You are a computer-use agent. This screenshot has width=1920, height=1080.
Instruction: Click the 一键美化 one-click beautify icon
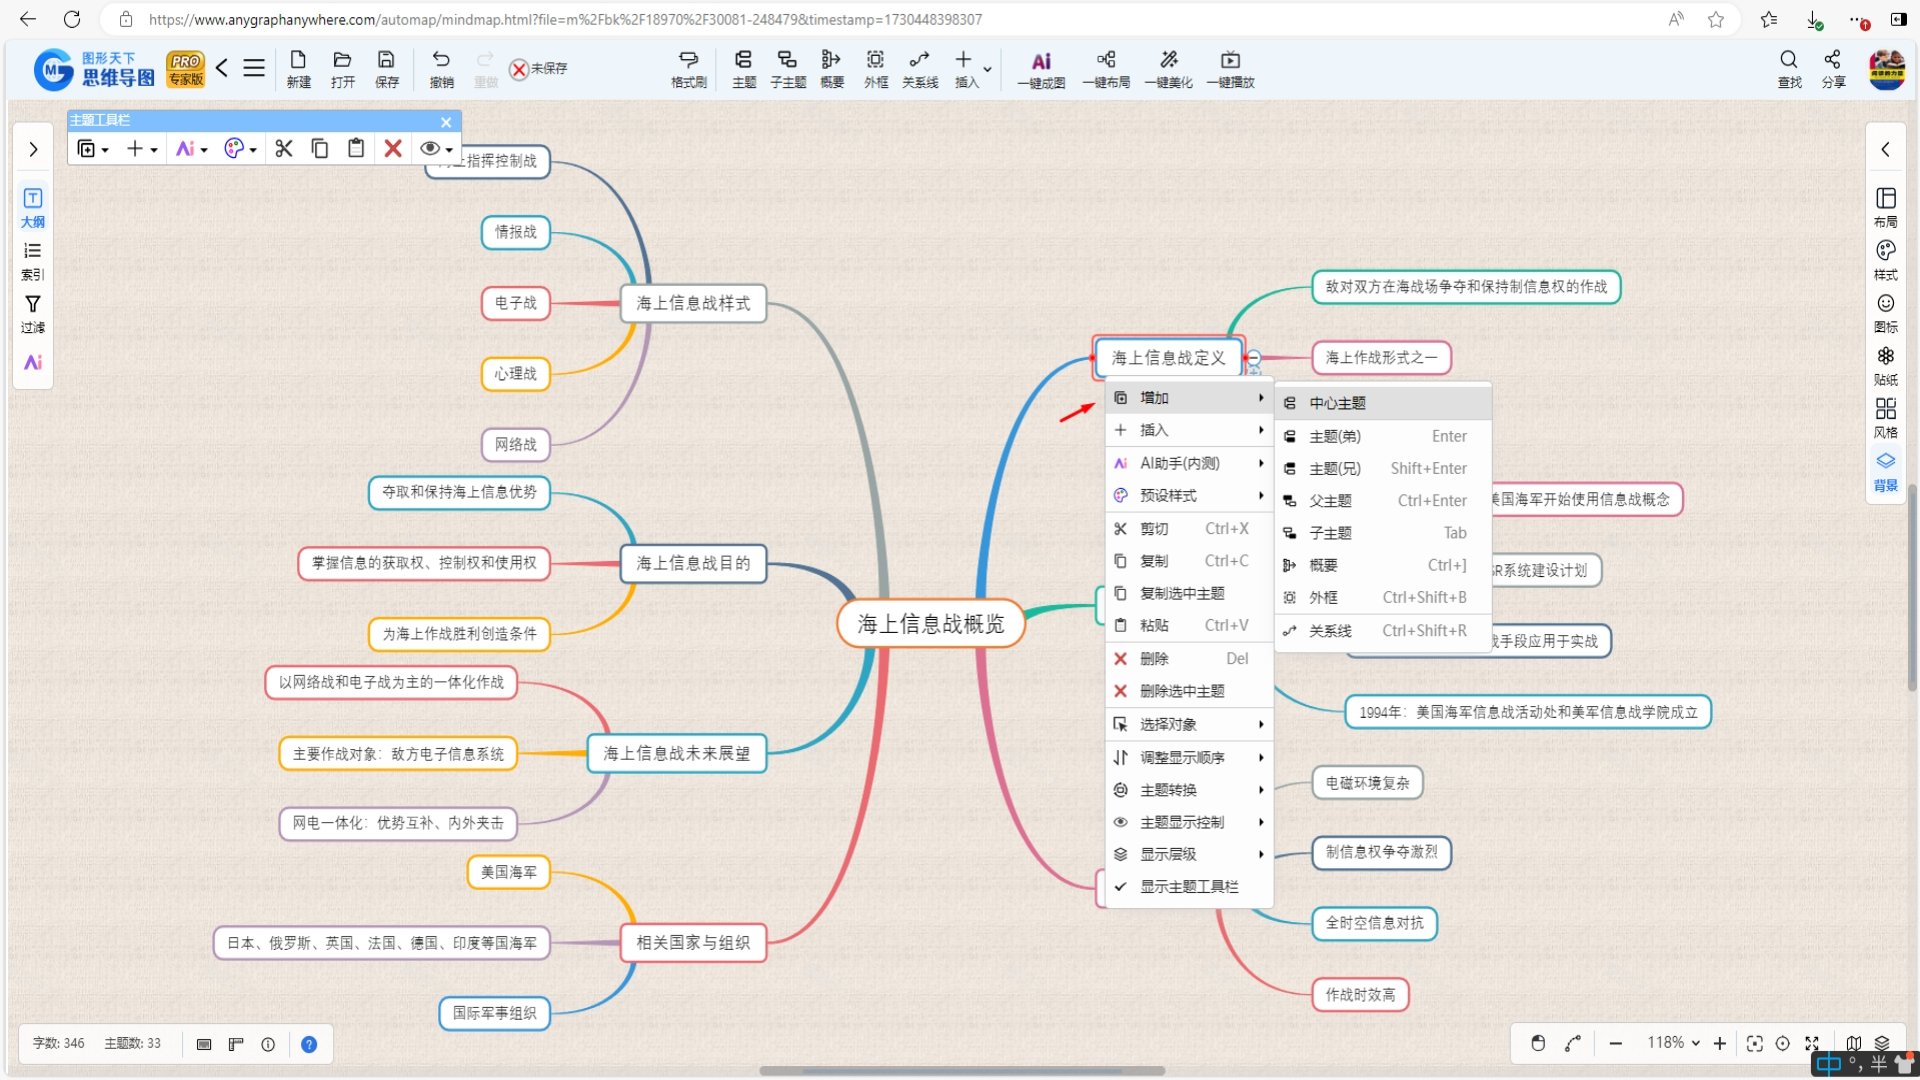pos(1168,68)
